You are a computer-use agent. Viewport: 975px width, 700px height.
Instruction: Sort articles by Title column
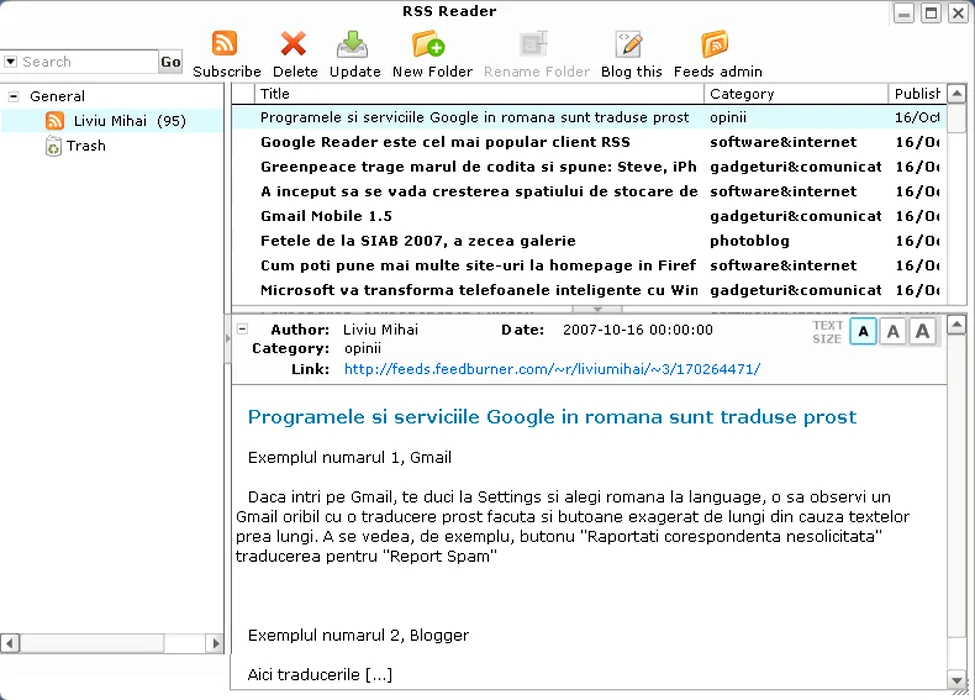(x=478, y=94)
